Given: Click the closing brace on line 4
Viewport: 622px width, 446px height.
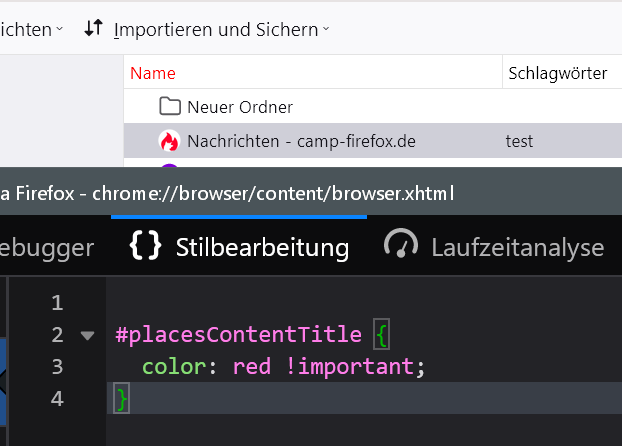Looking at the screenshot, I should point(122,399).
